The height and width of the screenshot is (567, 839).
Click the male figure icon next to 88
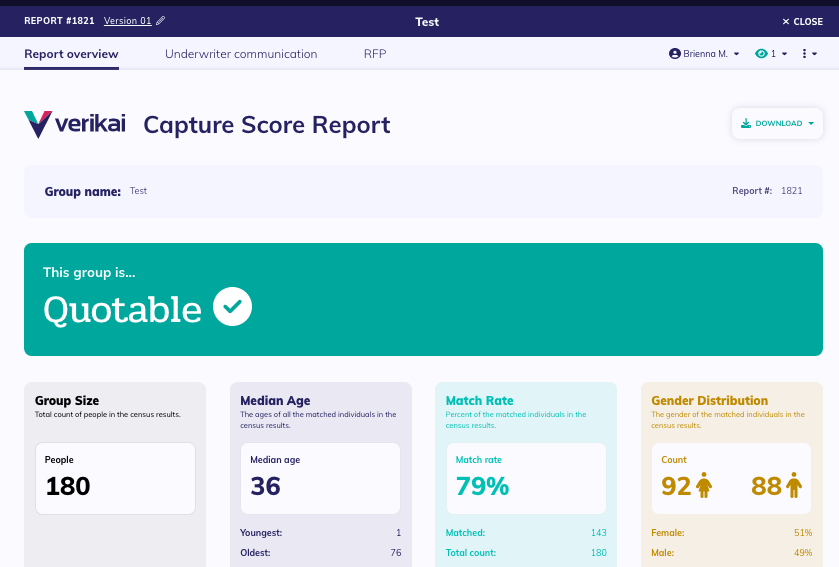point(794,485)
